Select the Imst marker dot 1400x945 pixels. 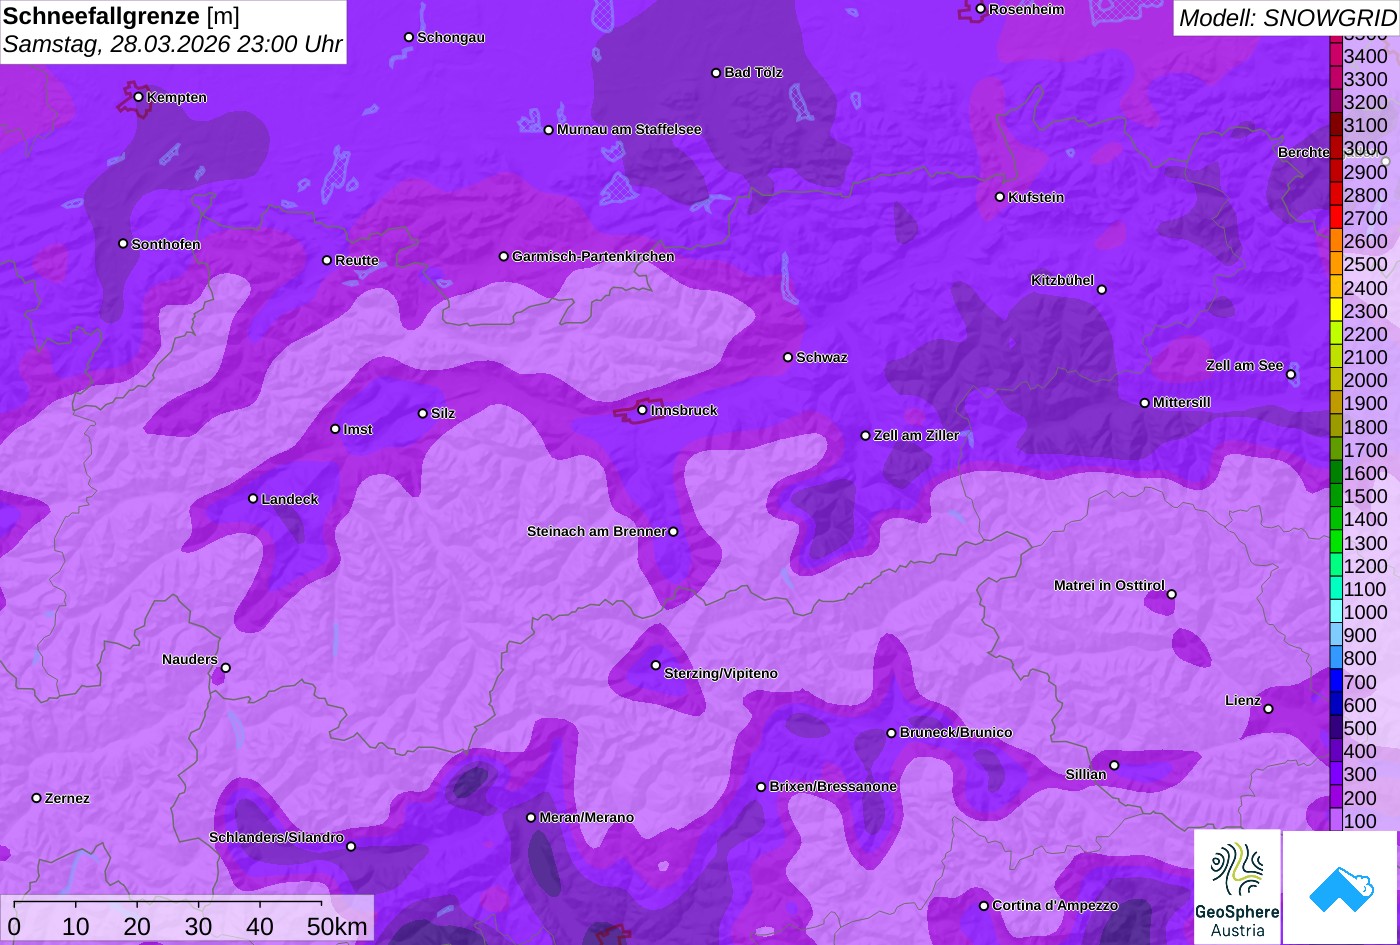click(x=335, y=429)
